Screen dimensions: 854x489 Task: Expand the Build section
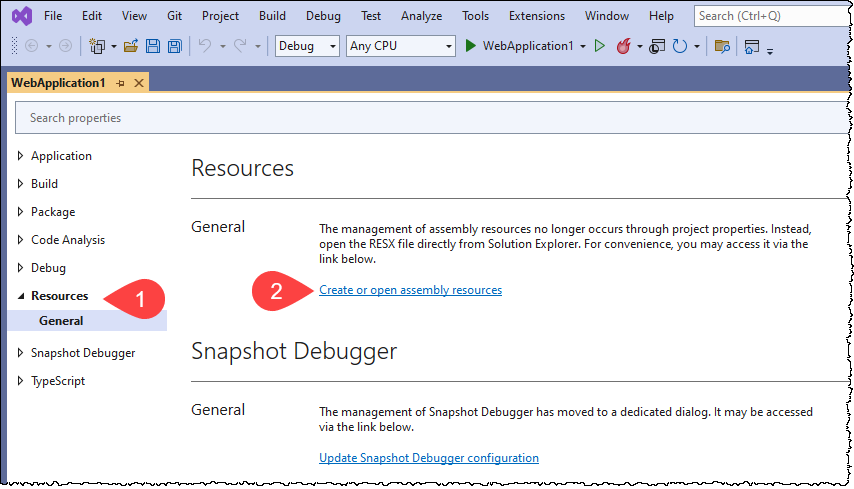[20, 184]
